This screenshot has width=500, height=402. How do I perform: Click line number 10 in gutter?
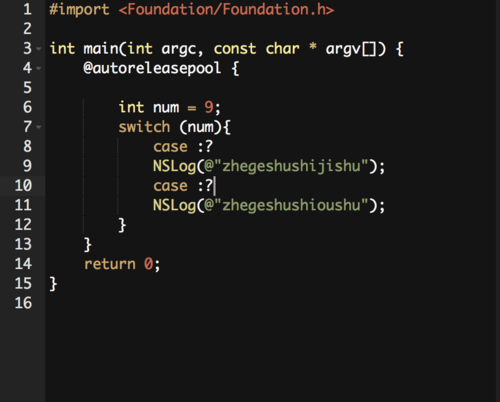coord(23,185)
